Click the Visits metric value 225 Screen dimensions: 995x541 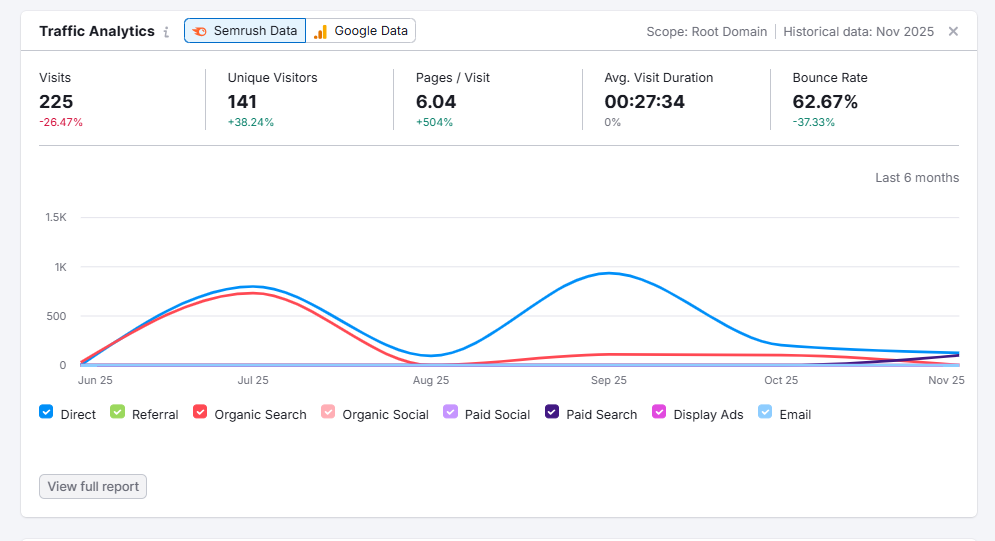tap(56, 101)
